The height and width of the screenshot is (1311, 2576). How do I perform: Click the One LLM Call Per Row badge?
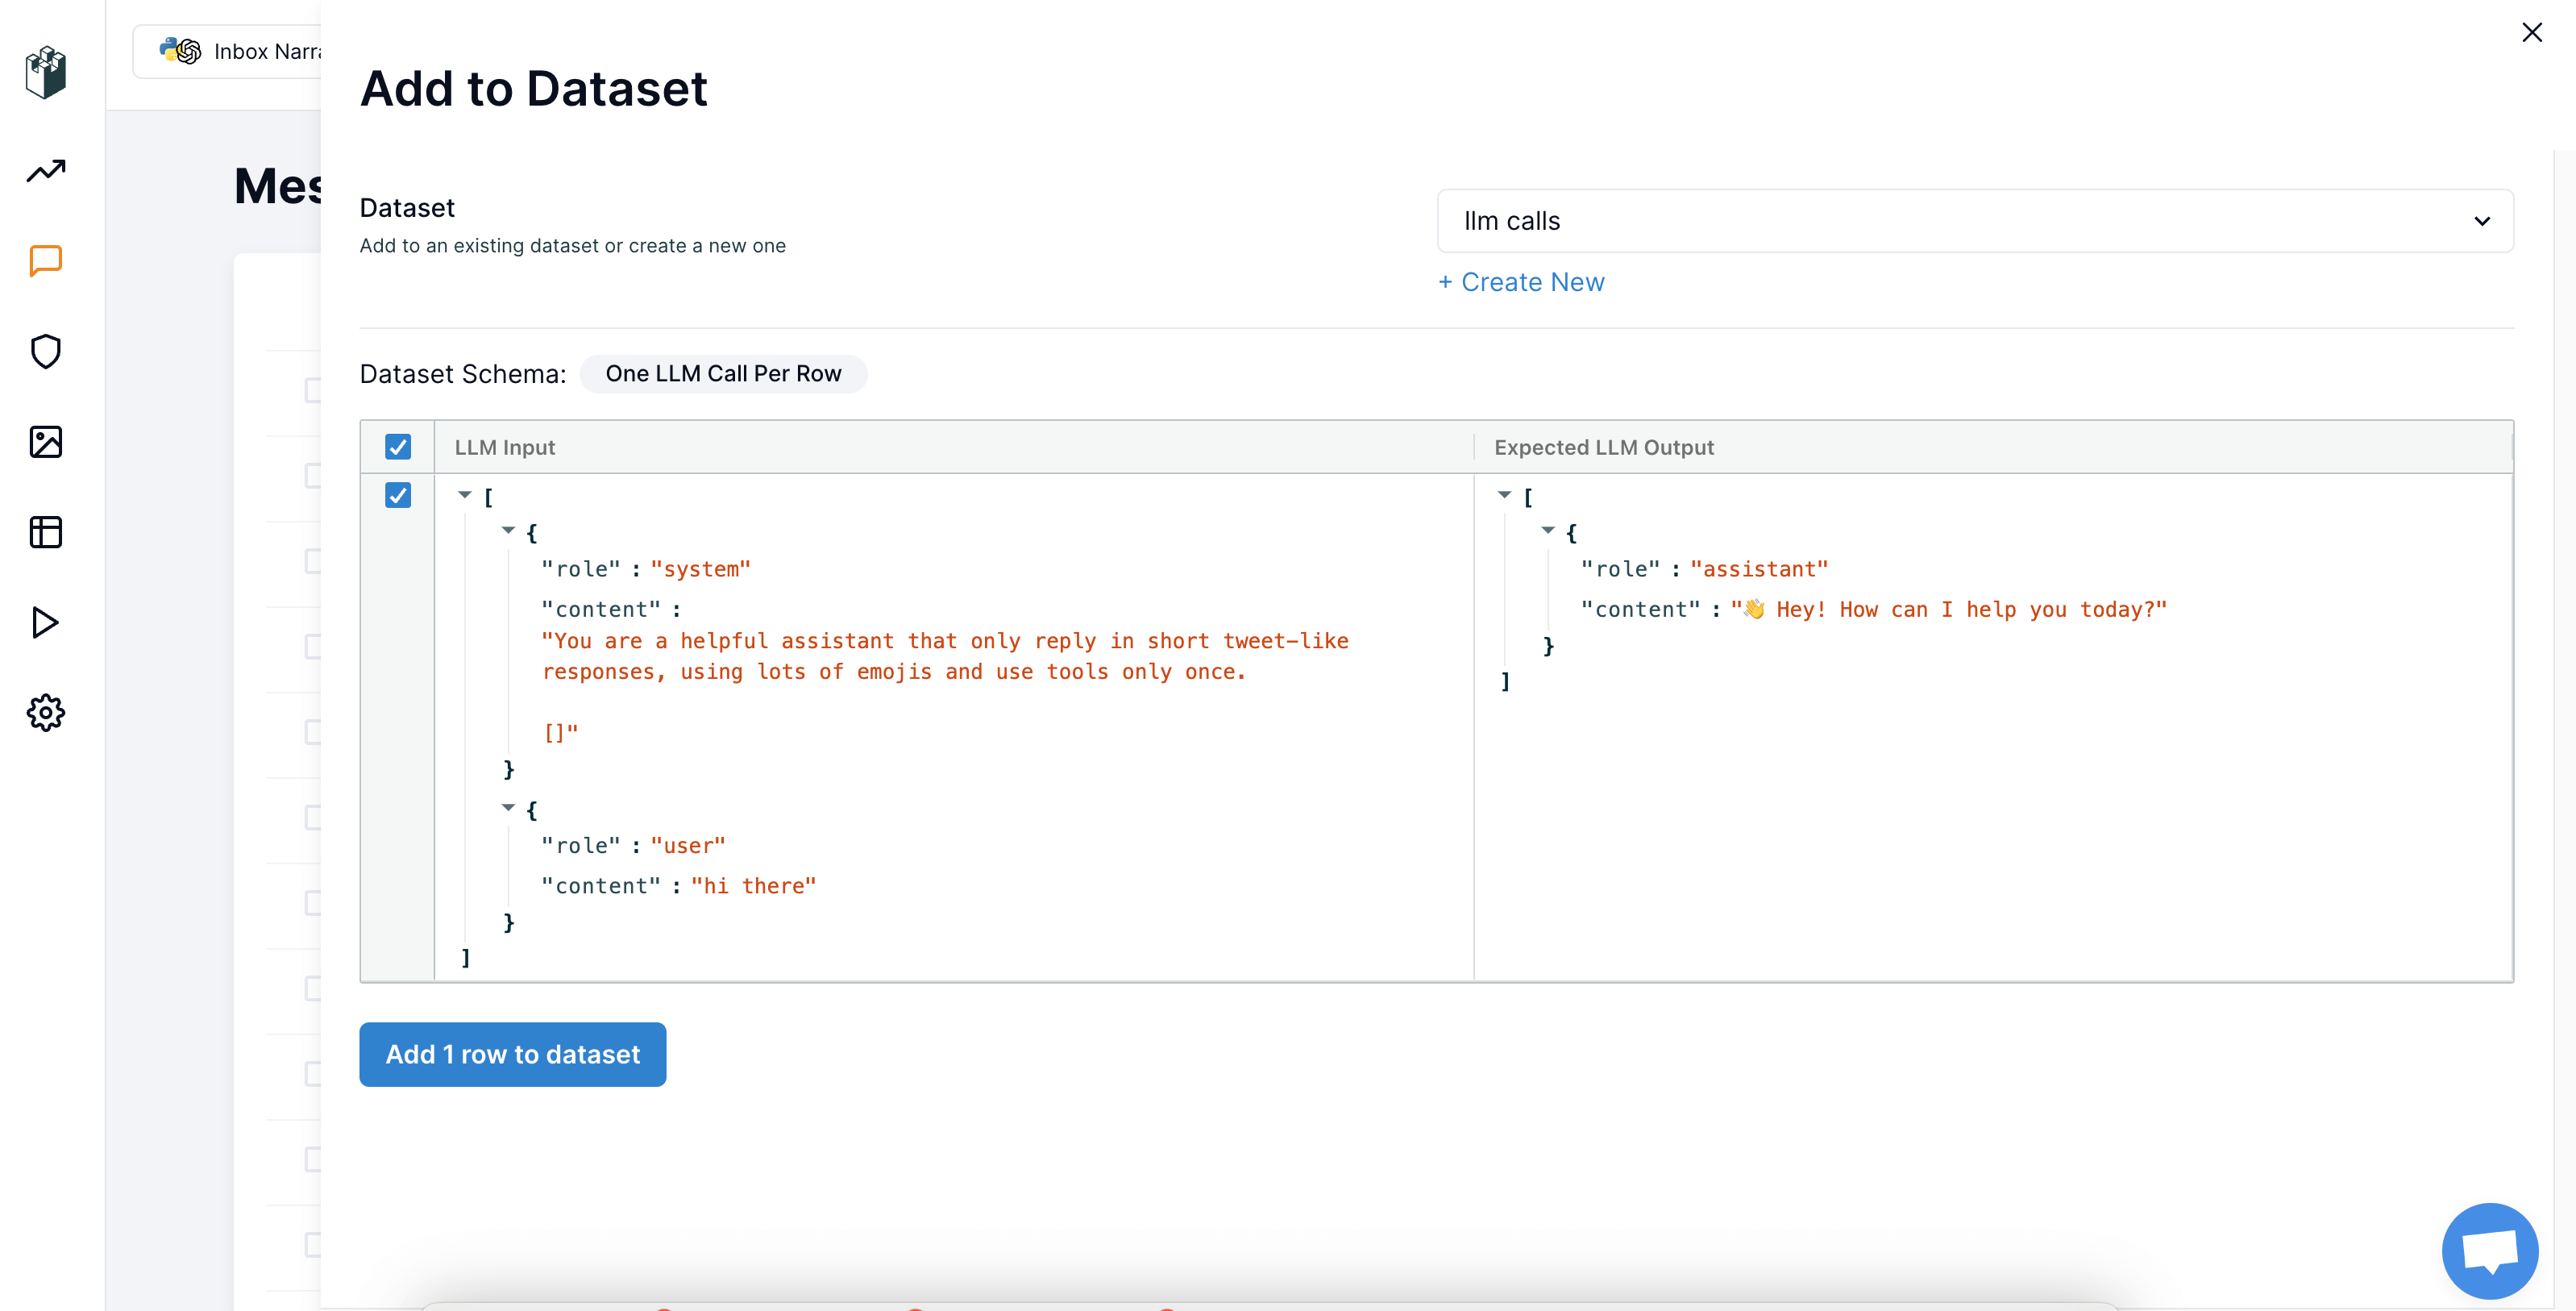(x=723, y=374)
